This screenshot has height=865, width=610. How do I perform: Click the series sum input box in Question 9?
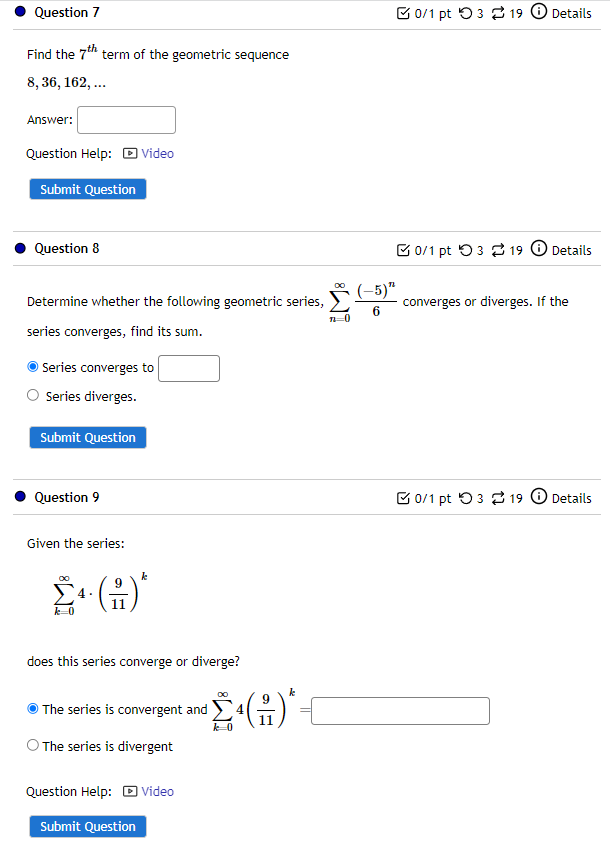click(399, 710)
